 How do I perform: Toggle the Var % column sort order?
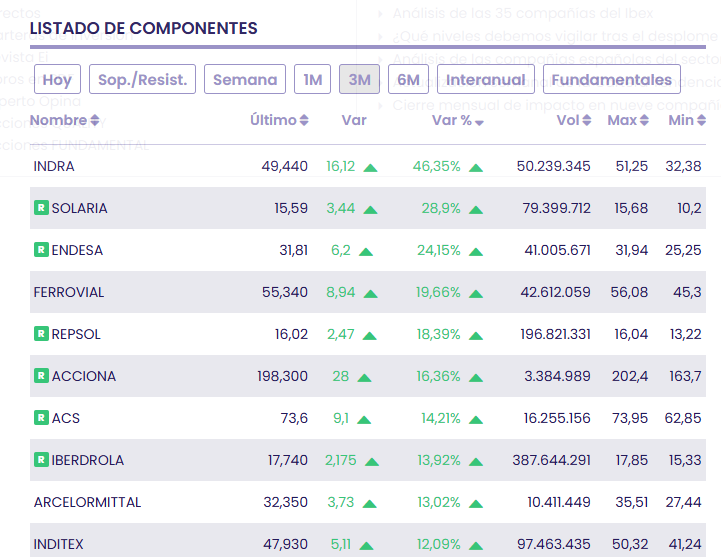(458, 121)
